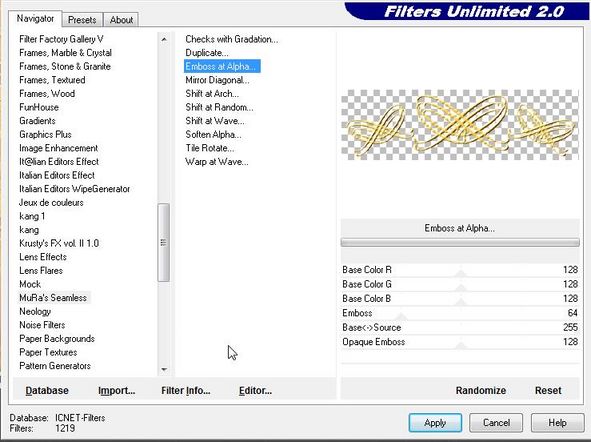This screenshot has height=442, width=591.
Task: Select Graphics Plus category
Action: point(45,134)
